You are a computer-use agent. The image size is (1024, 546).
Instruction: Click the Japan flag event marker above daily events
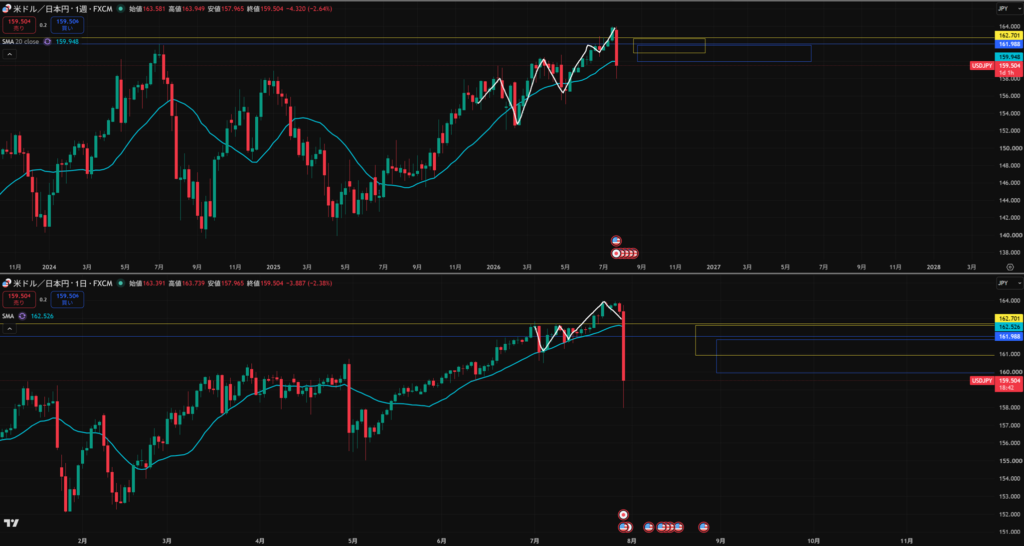[623, 515]
